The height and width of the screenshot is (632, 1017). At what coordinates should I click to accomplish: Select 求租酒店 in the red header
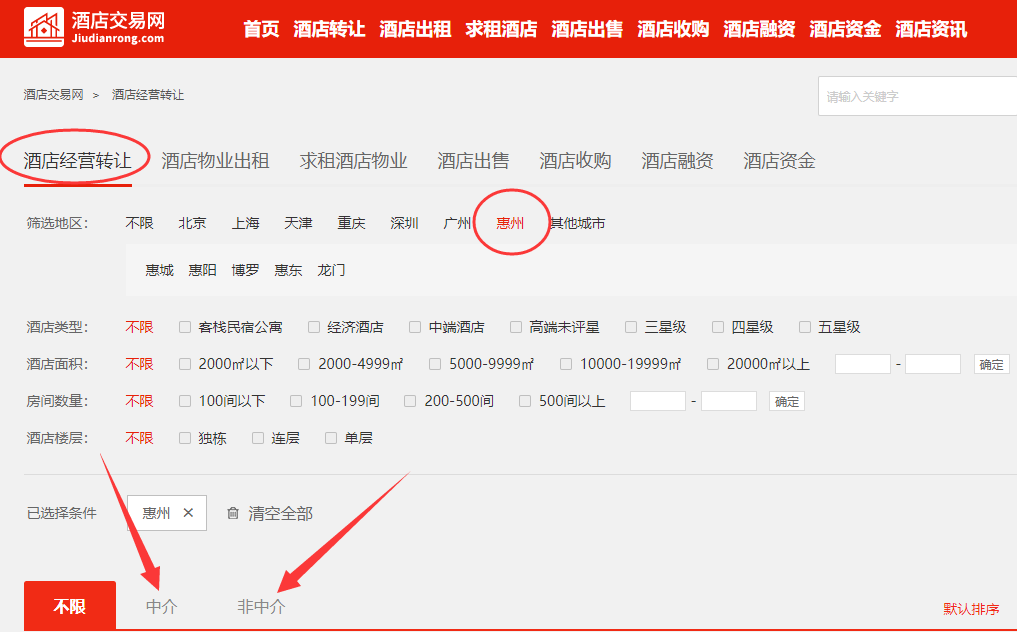[501, 29]
